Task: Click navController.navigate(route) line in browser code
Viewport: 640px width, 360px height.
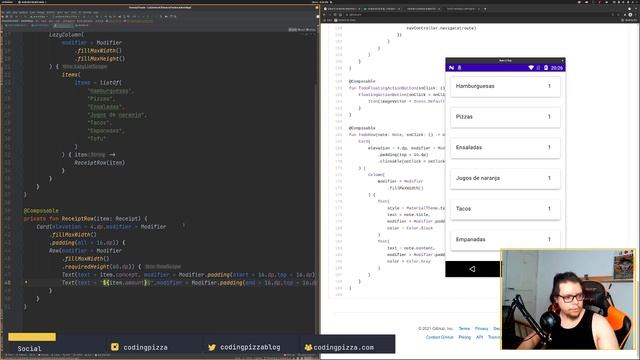Action: pos(441,28)
